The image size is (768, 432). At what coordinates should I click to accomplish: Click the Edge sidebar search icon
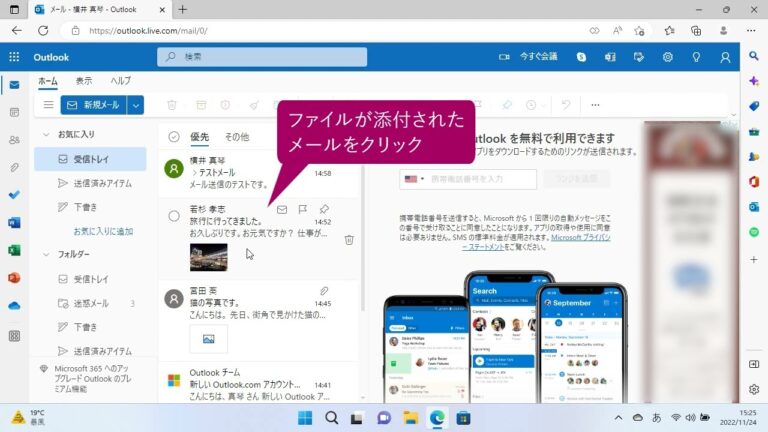(754, 56)
